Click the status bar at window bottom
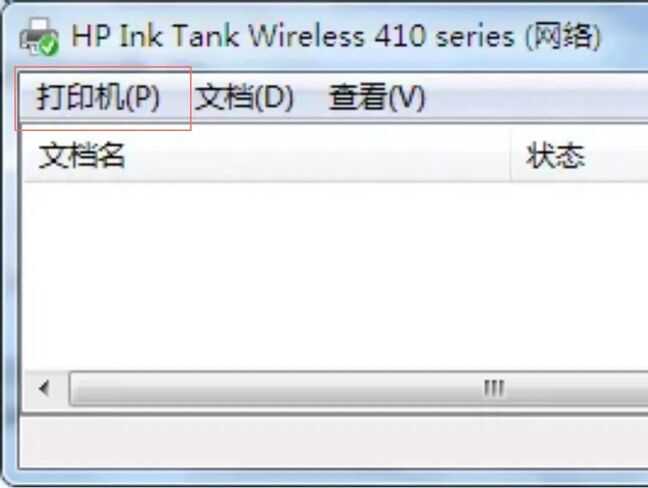Viewport: 648px width, 488px height. tap(334, 441)
